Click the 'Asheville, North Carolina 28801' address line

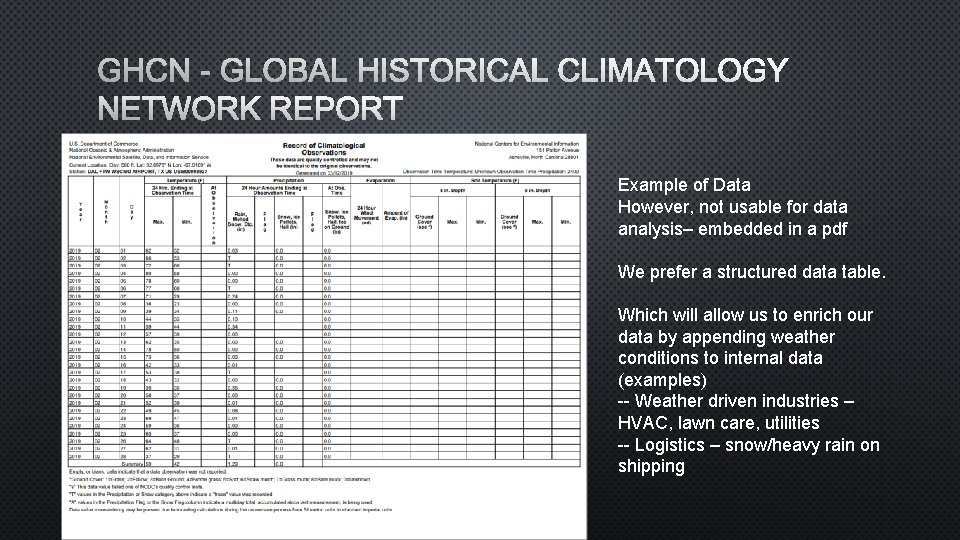point(544,157)
